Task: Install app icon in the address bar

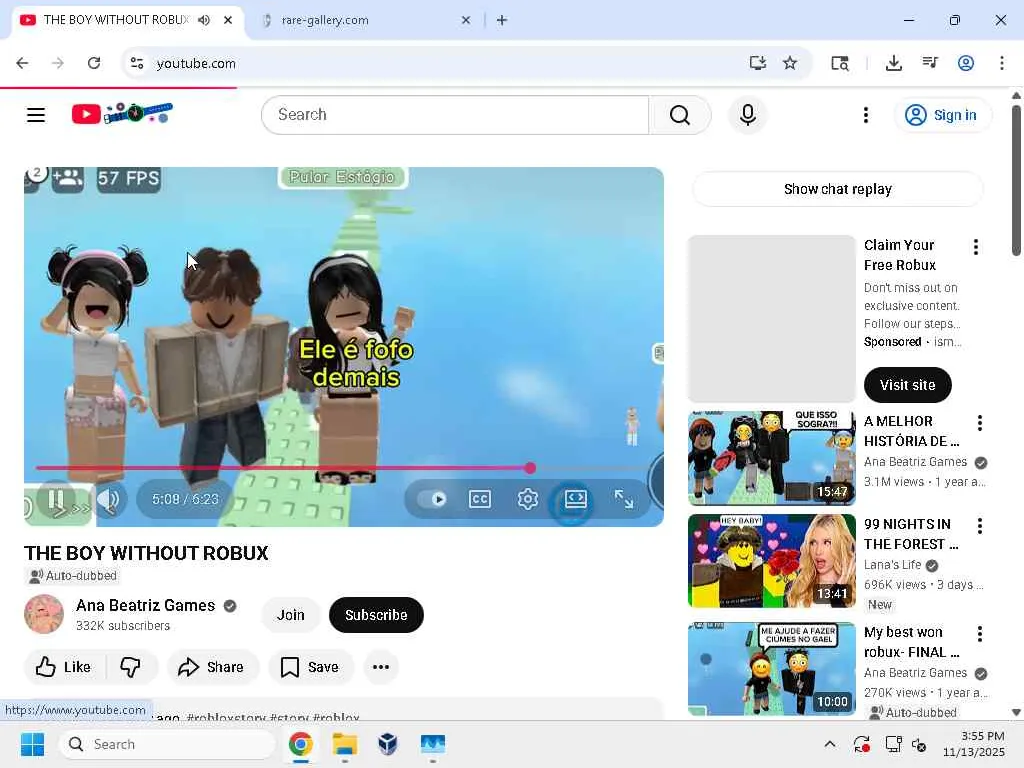Action: coord(758,63)
